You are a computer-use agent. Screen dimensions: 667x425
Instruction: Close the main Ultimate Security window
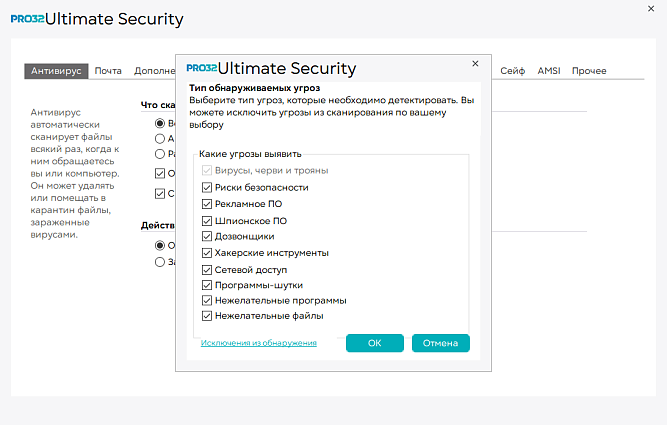coord(651,9)
